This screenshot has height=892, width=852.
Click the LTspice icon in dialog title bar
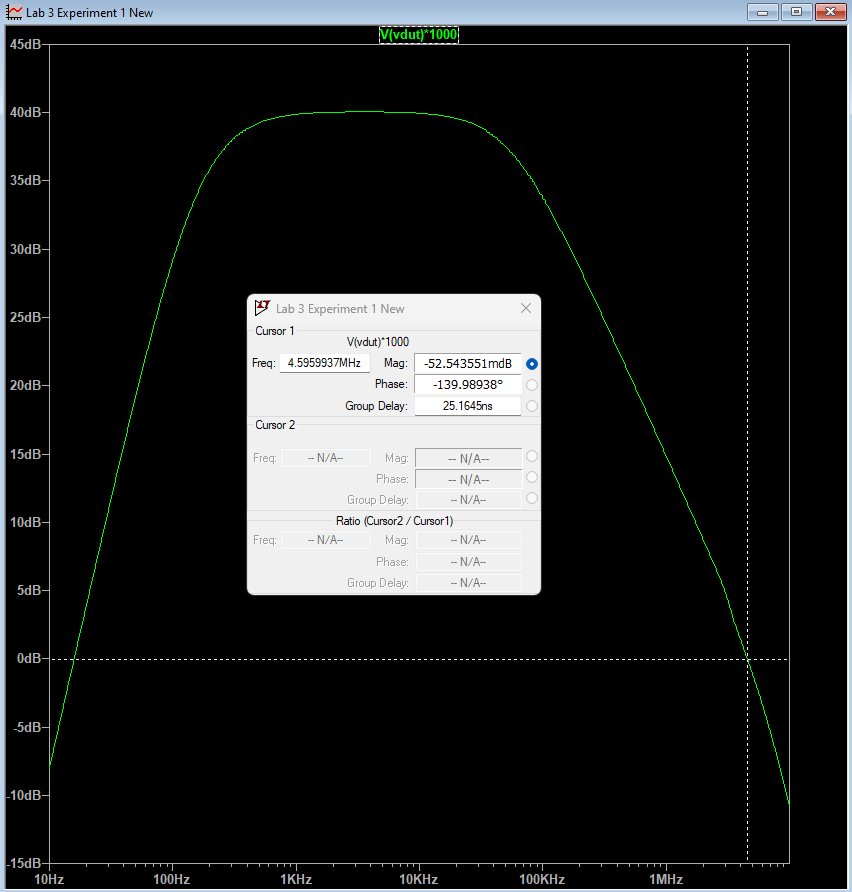pyautogui.click(x=262, y=308)
